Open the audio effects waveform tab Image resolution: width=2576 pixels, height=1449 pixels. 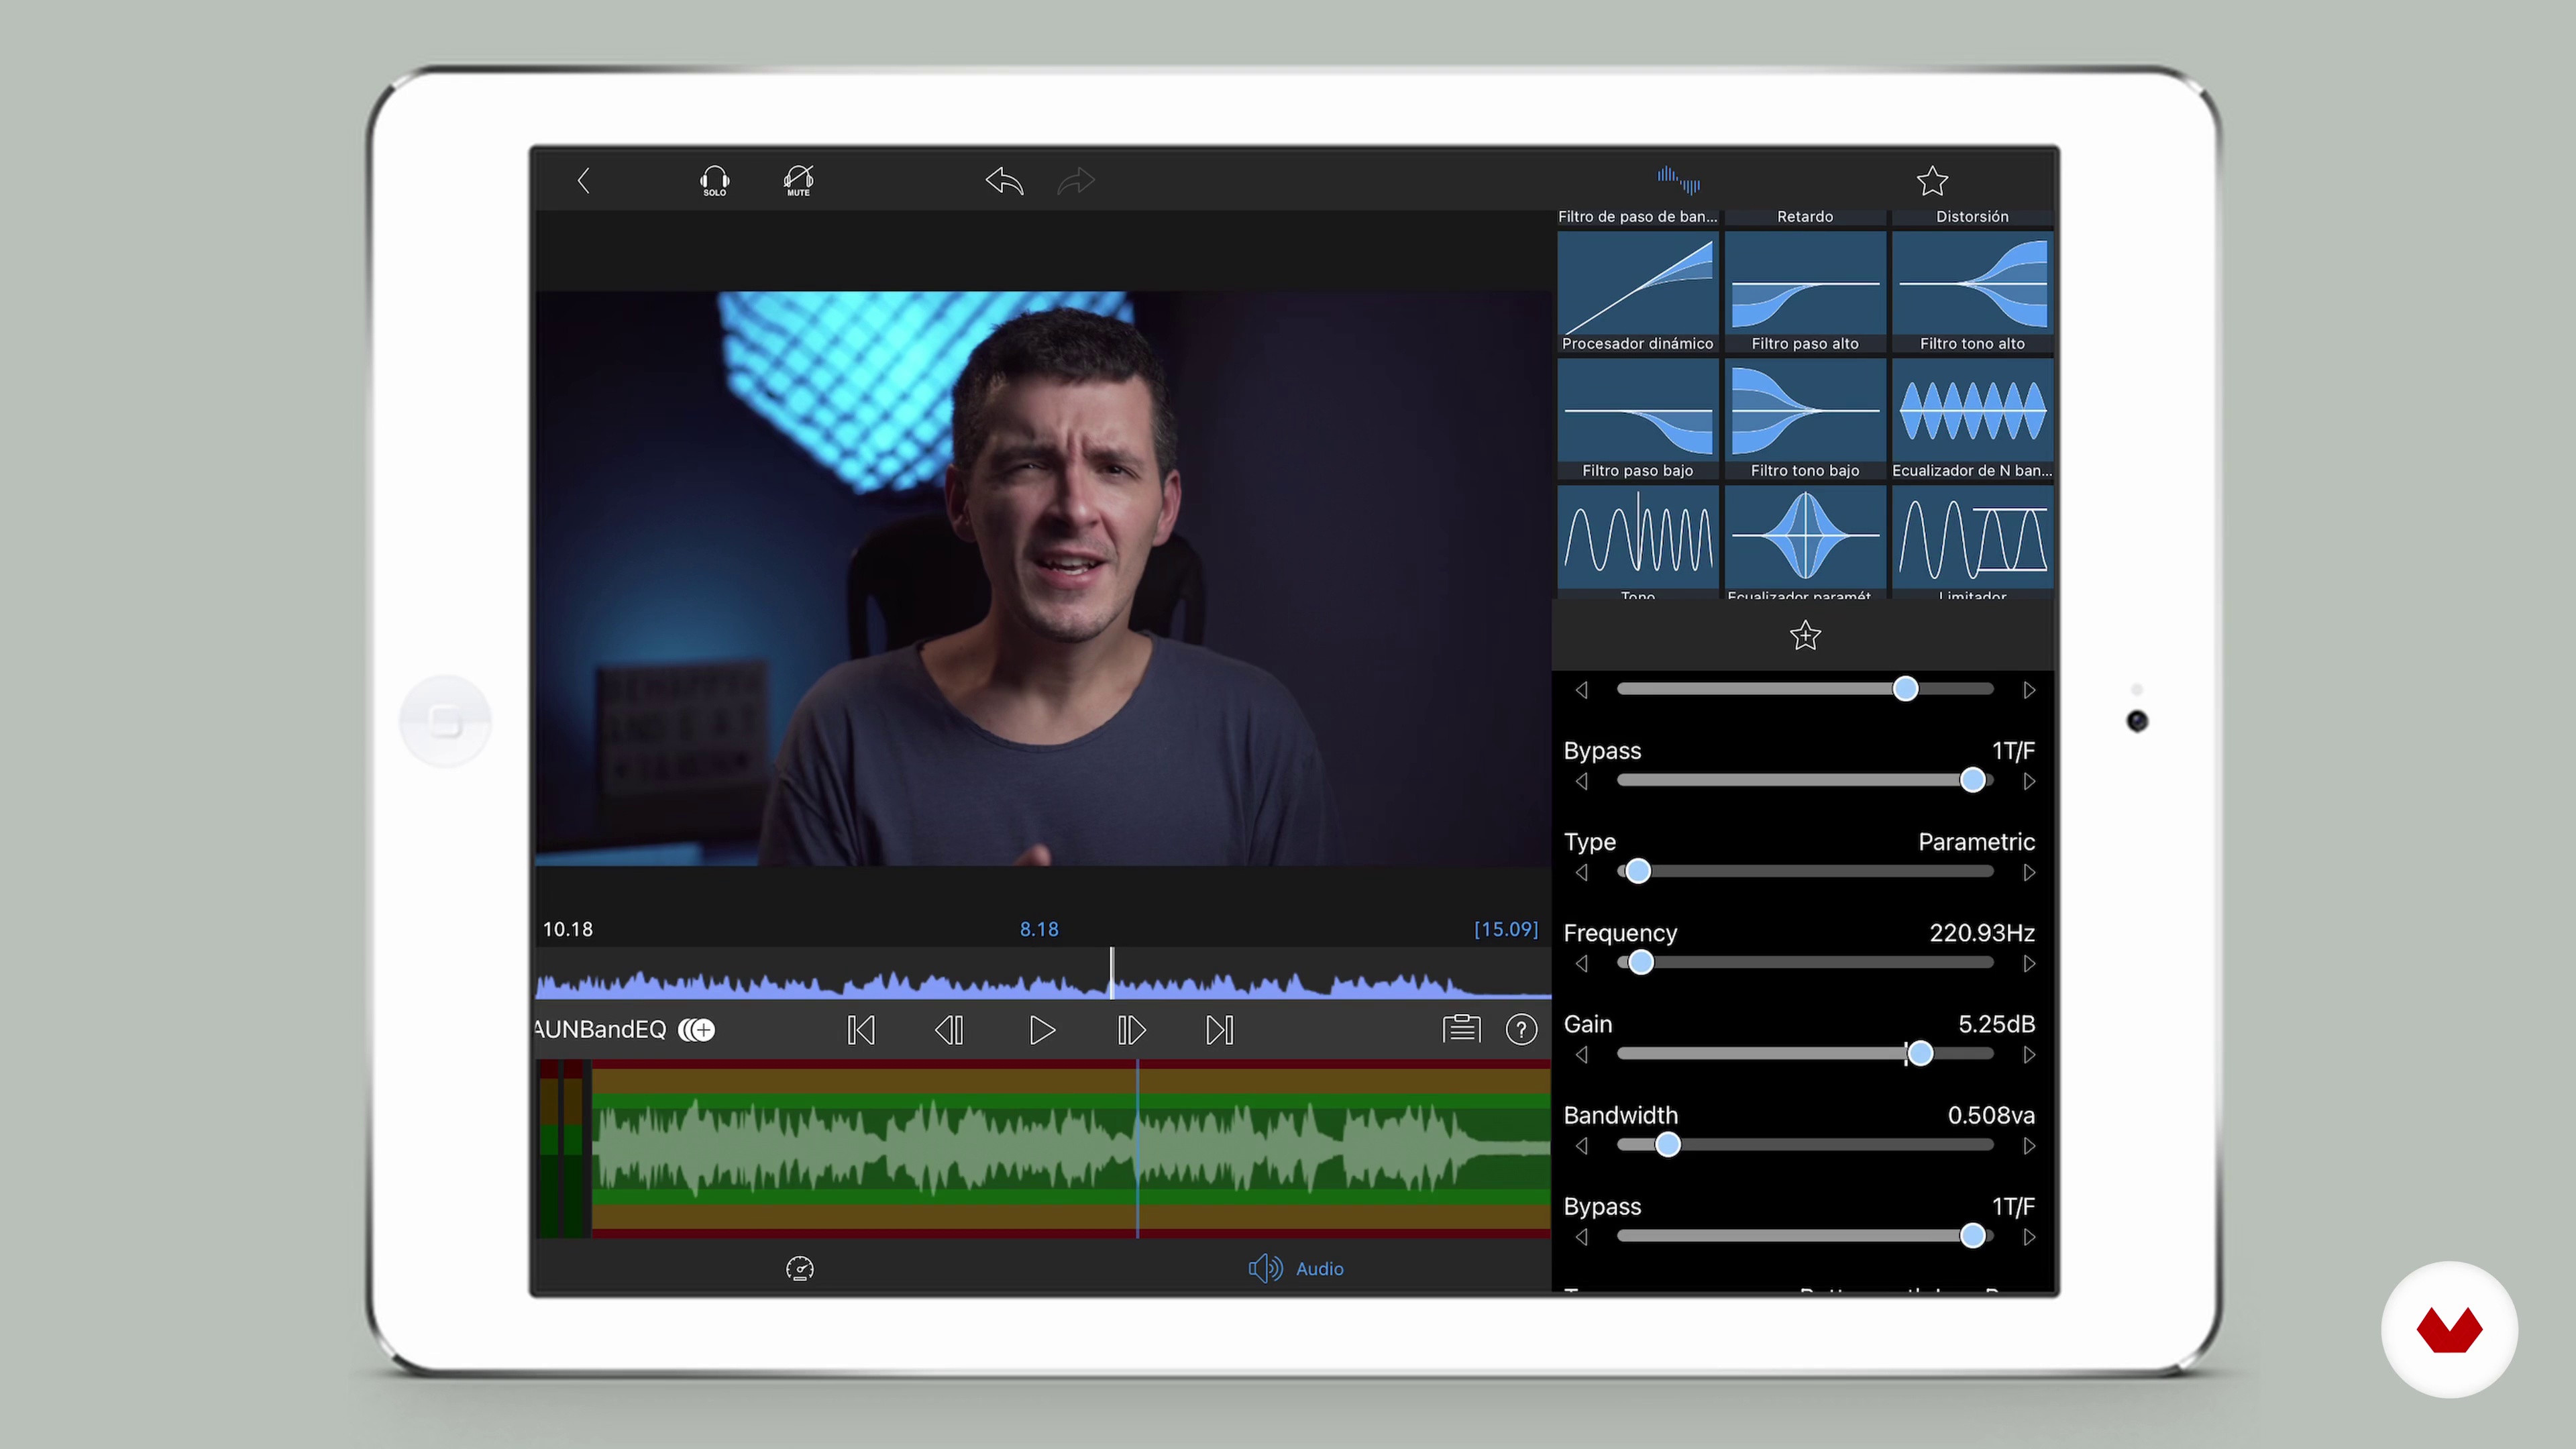[1678, 180]
